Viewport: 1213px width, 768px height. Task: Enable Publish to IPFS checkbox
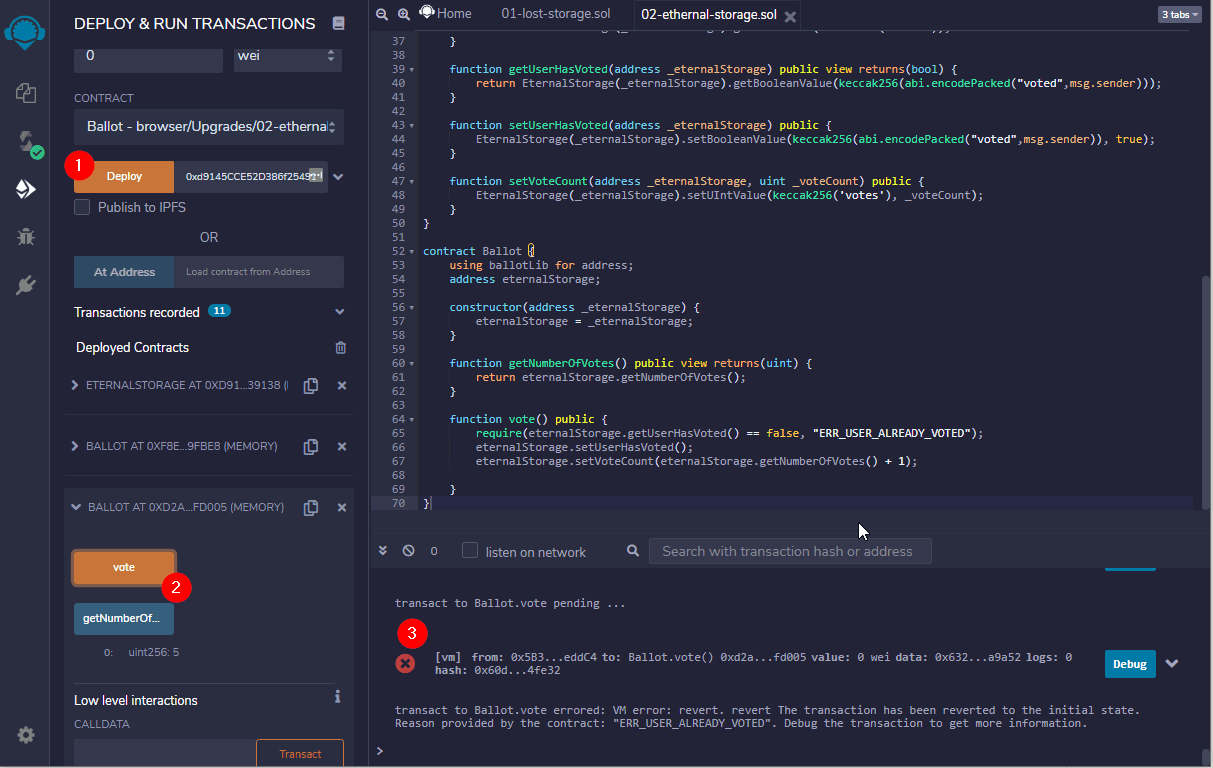point(82,207)
